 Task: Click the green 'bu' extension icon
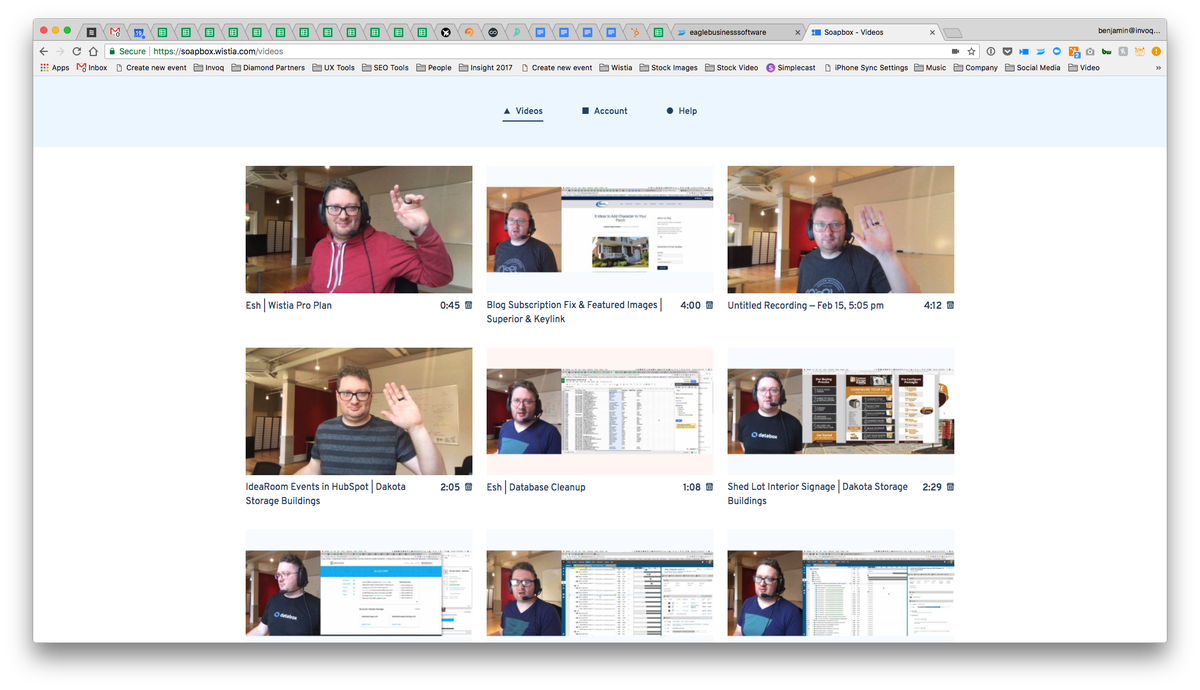tap(1106, 51)
